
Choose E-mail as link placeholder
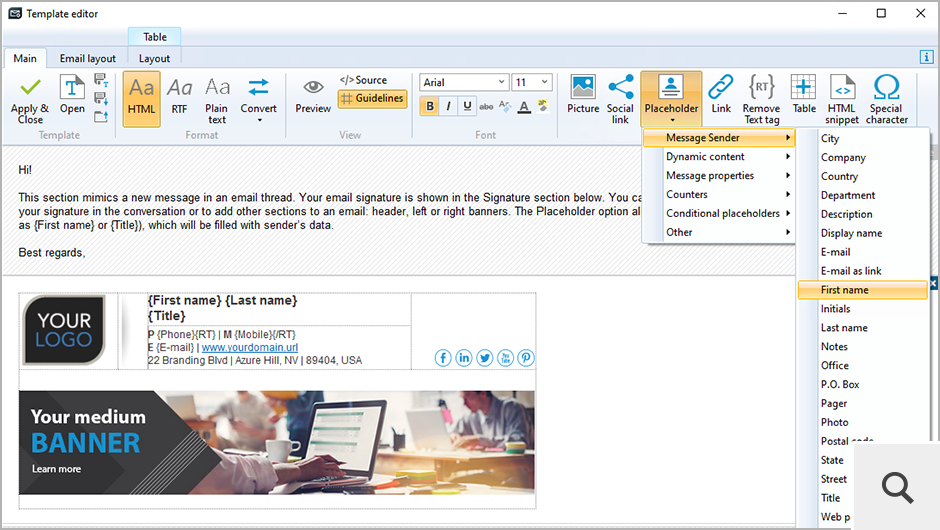point(863,271)
